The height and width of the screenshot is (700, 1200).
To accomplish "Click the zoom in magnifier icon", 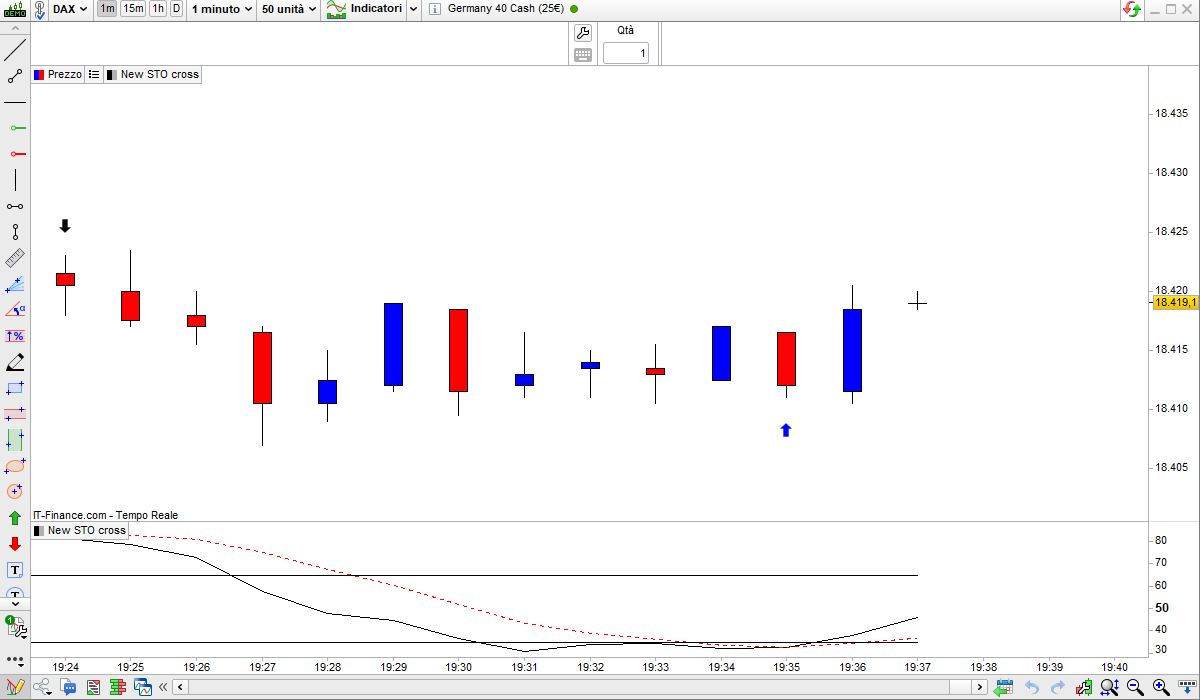I will [x=1161, y=687].
